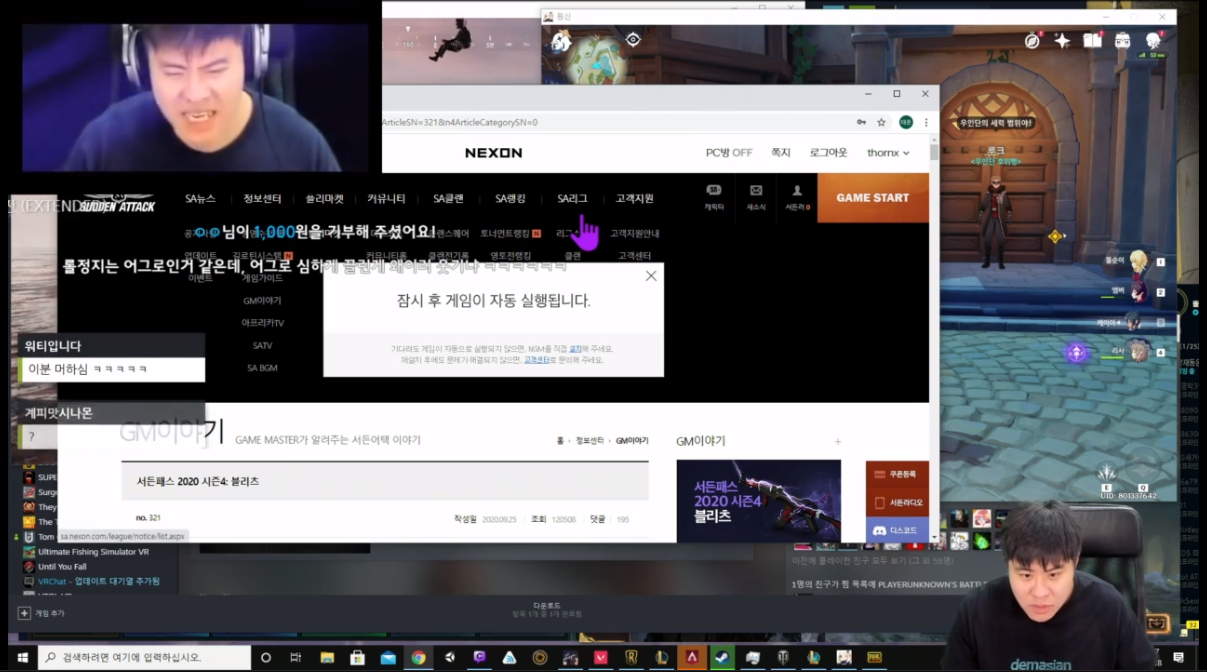Open the SA리그 menu
This screenshot has width=1207, height=672.
[x=572, y=199]
